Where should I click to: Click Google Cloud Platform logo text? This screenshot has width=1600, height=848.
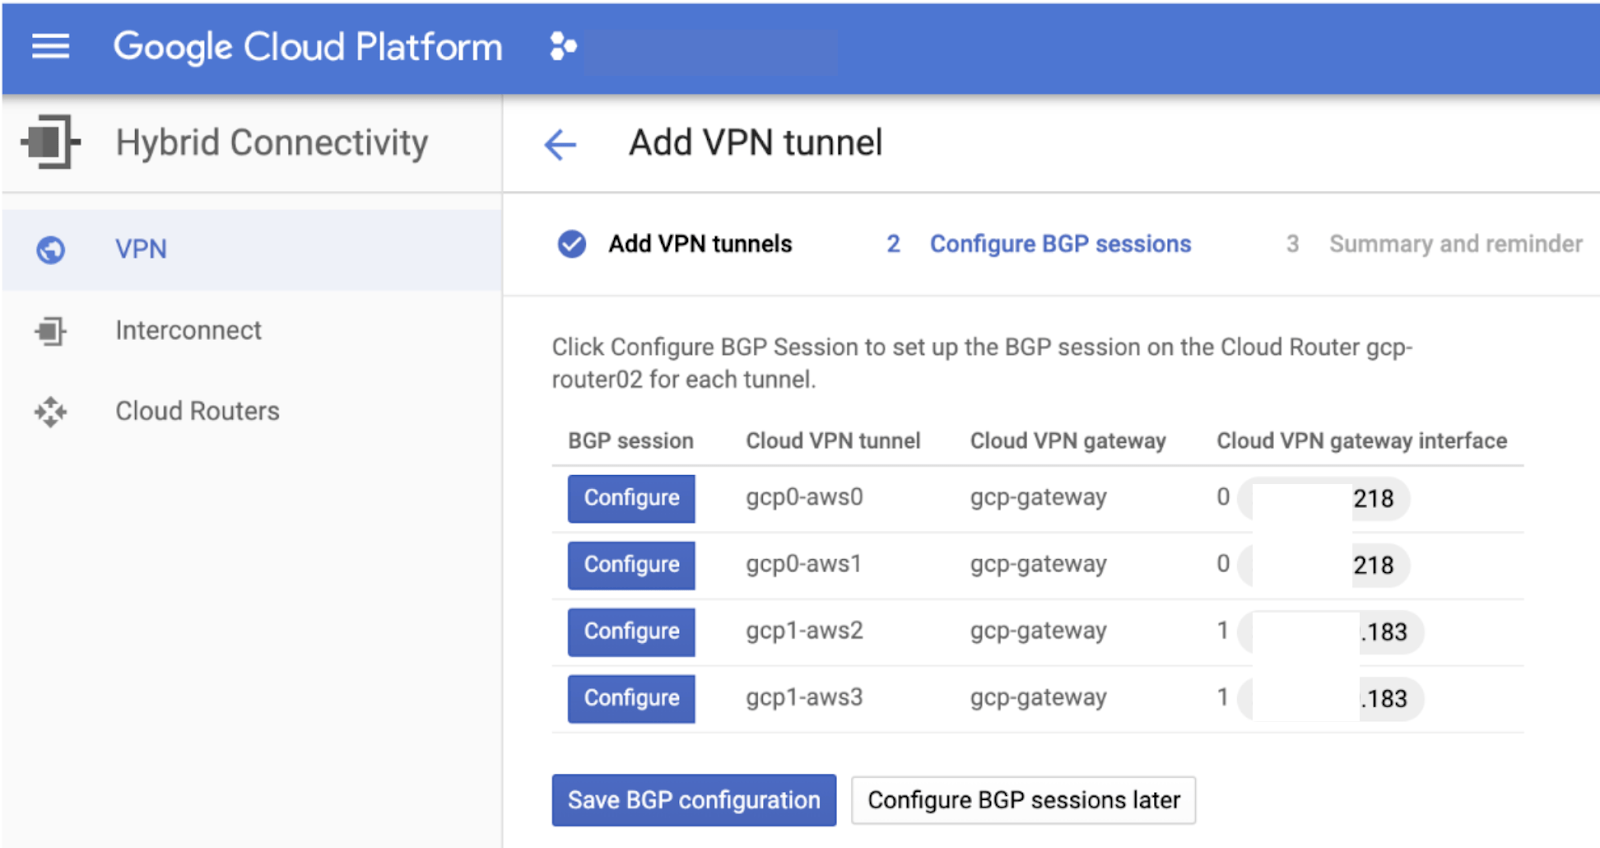[307, 47]
